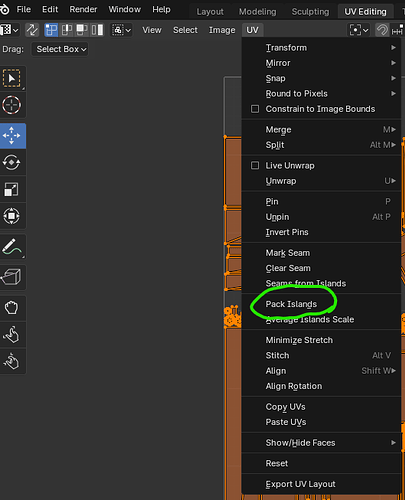Toggle proportional editing icon

[382, 30]
